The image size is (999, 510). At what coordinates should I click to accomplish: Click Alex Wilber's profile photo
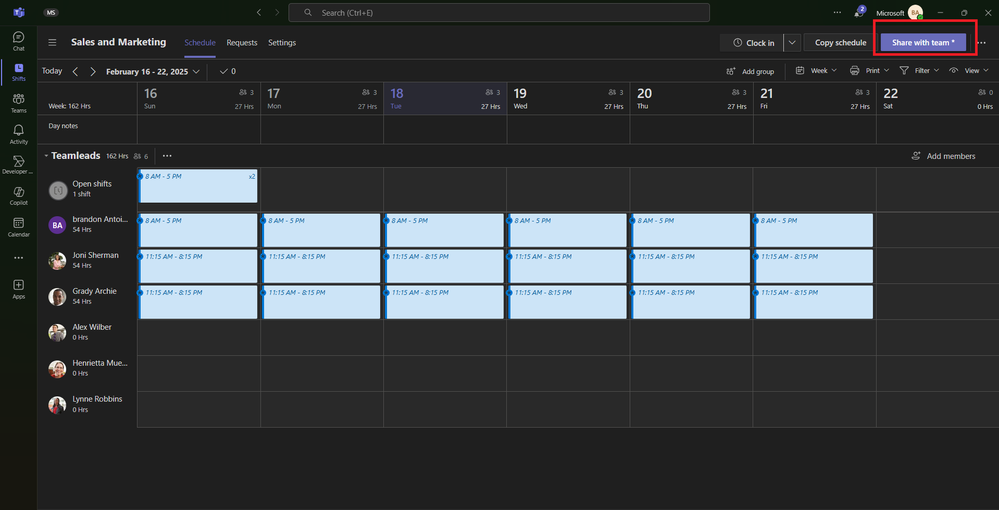point(57,332)
